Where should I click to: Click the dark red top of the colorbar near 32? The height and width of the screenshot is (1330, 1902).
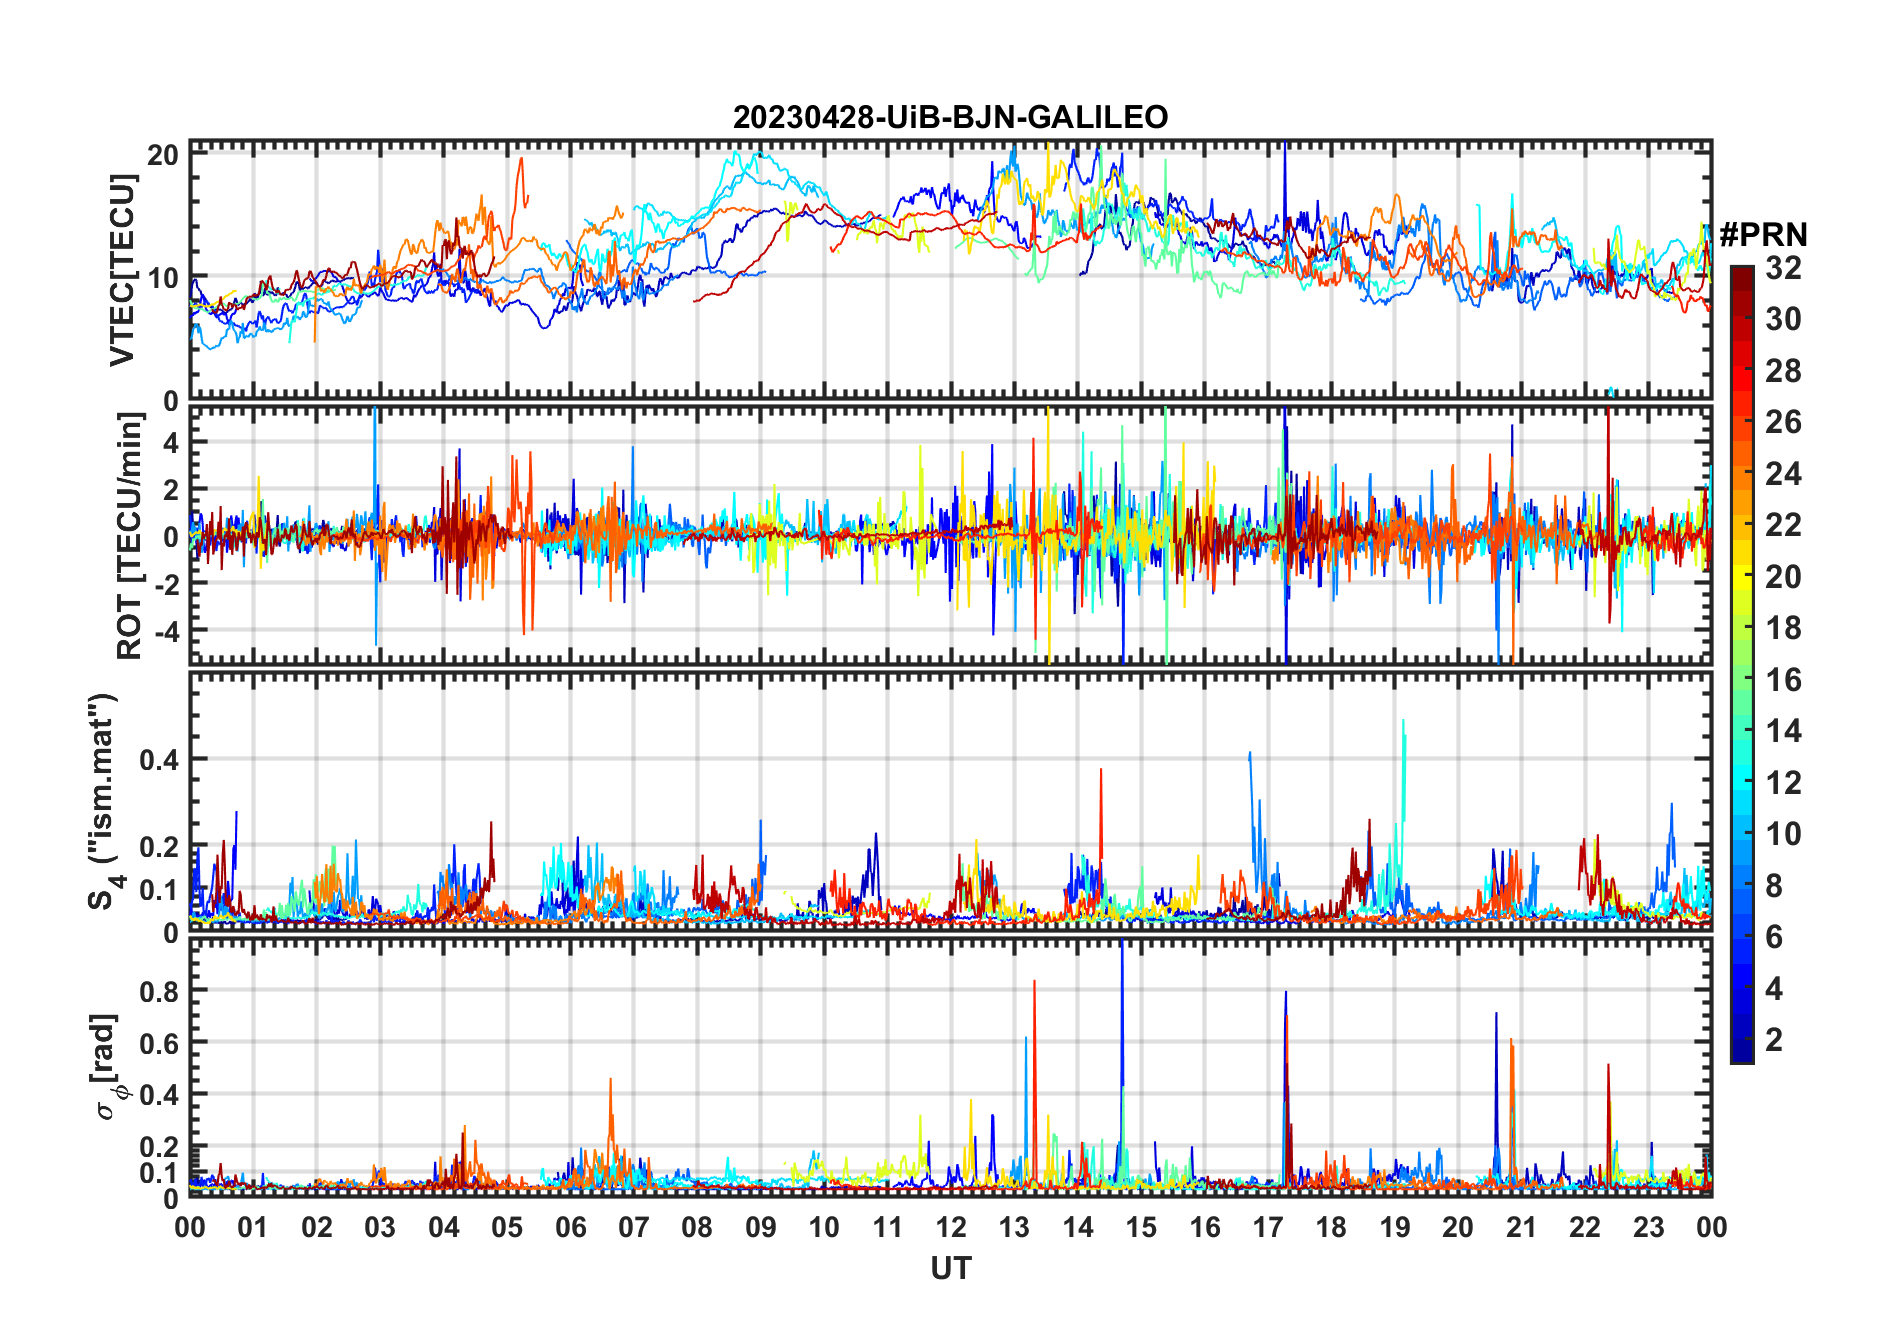(x=1742, y=273)
